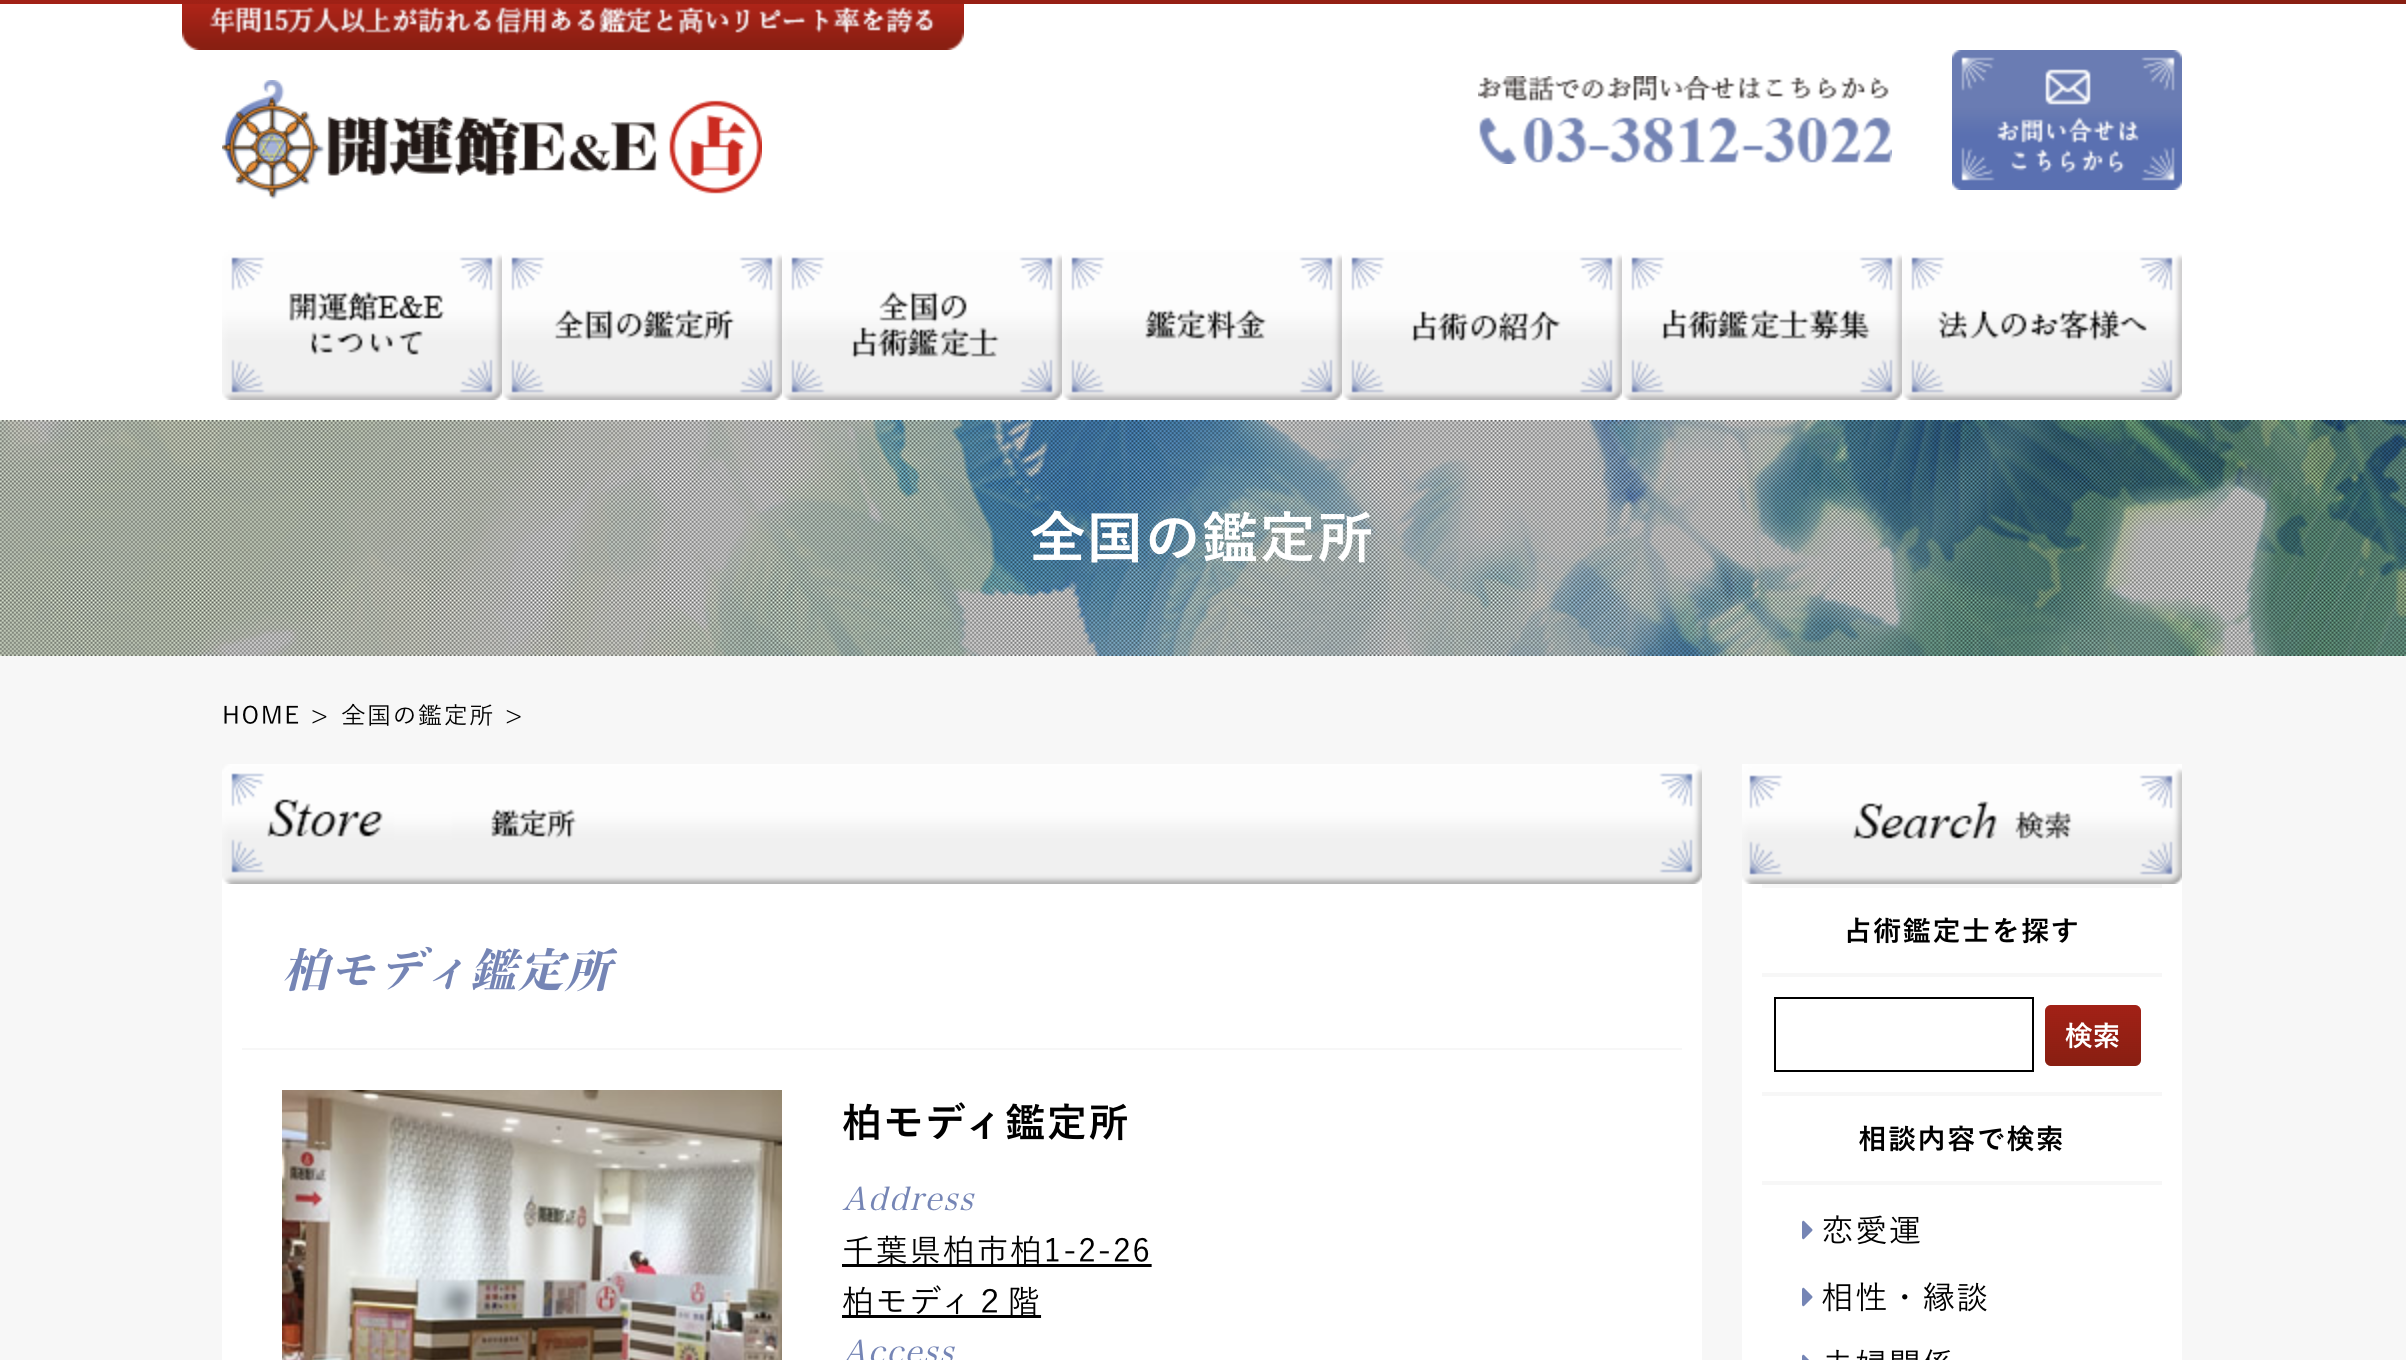Click the 検索 search button

click(2092, 1034)
